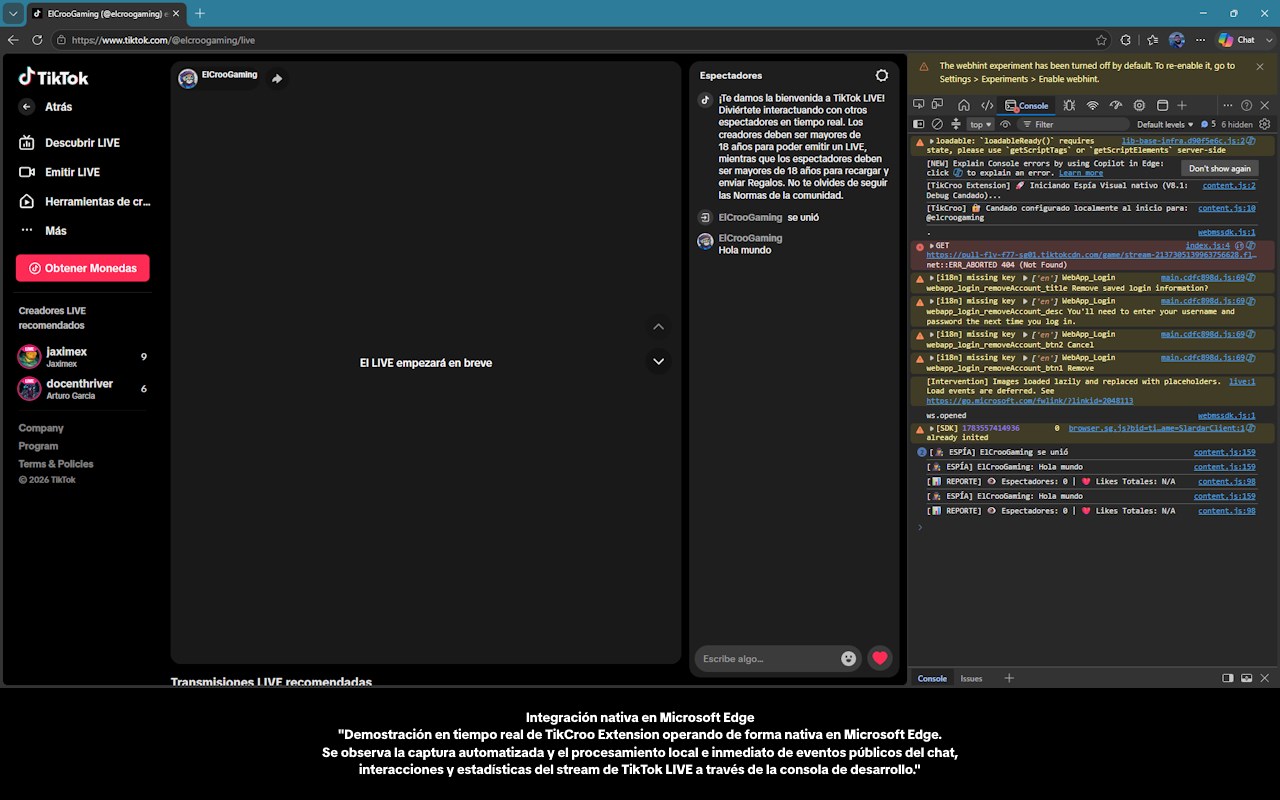Toggle device emulation in DevTools
Viewport: 1280px width, 800px height.
click(938, 105)
